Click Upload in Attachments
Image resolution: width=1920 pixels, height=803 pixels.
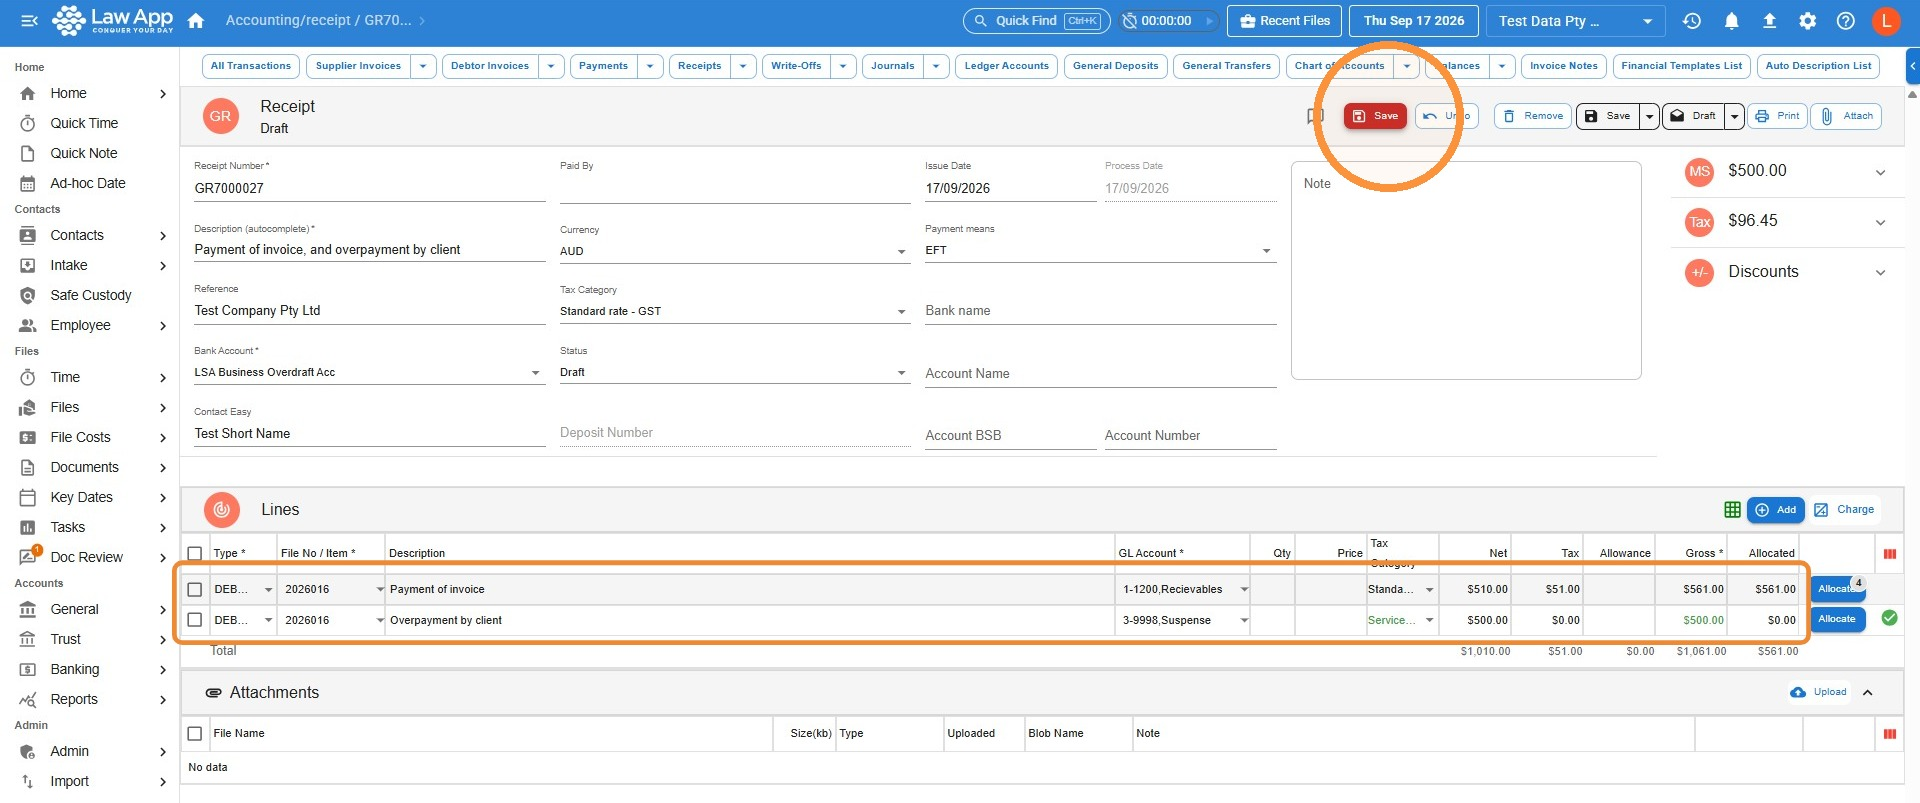tap(1819, 692)
